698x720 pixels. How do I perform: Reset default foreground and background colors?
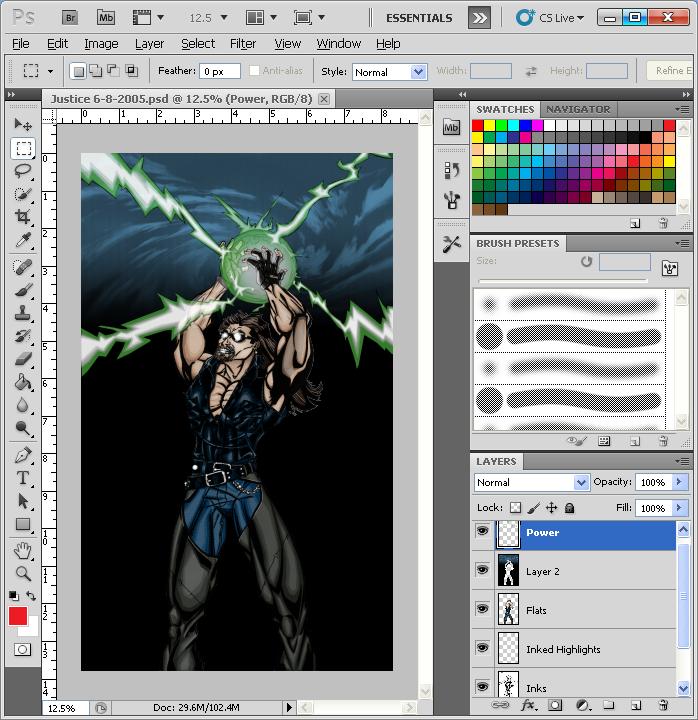14,596
